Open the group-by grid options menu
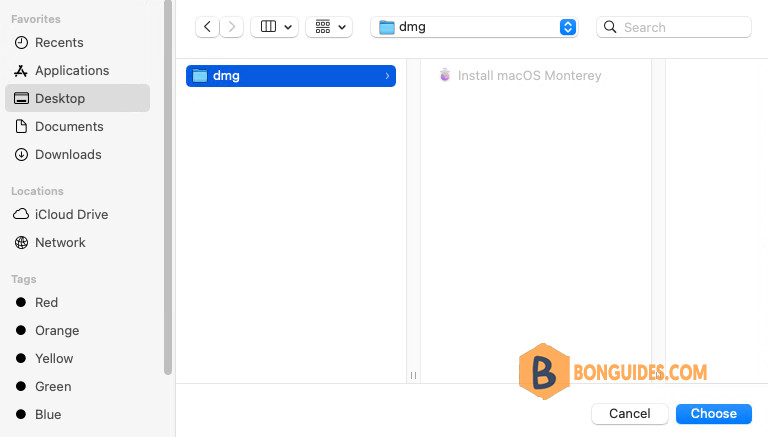This screenshot has height=437, width=768. click(329, 27)
